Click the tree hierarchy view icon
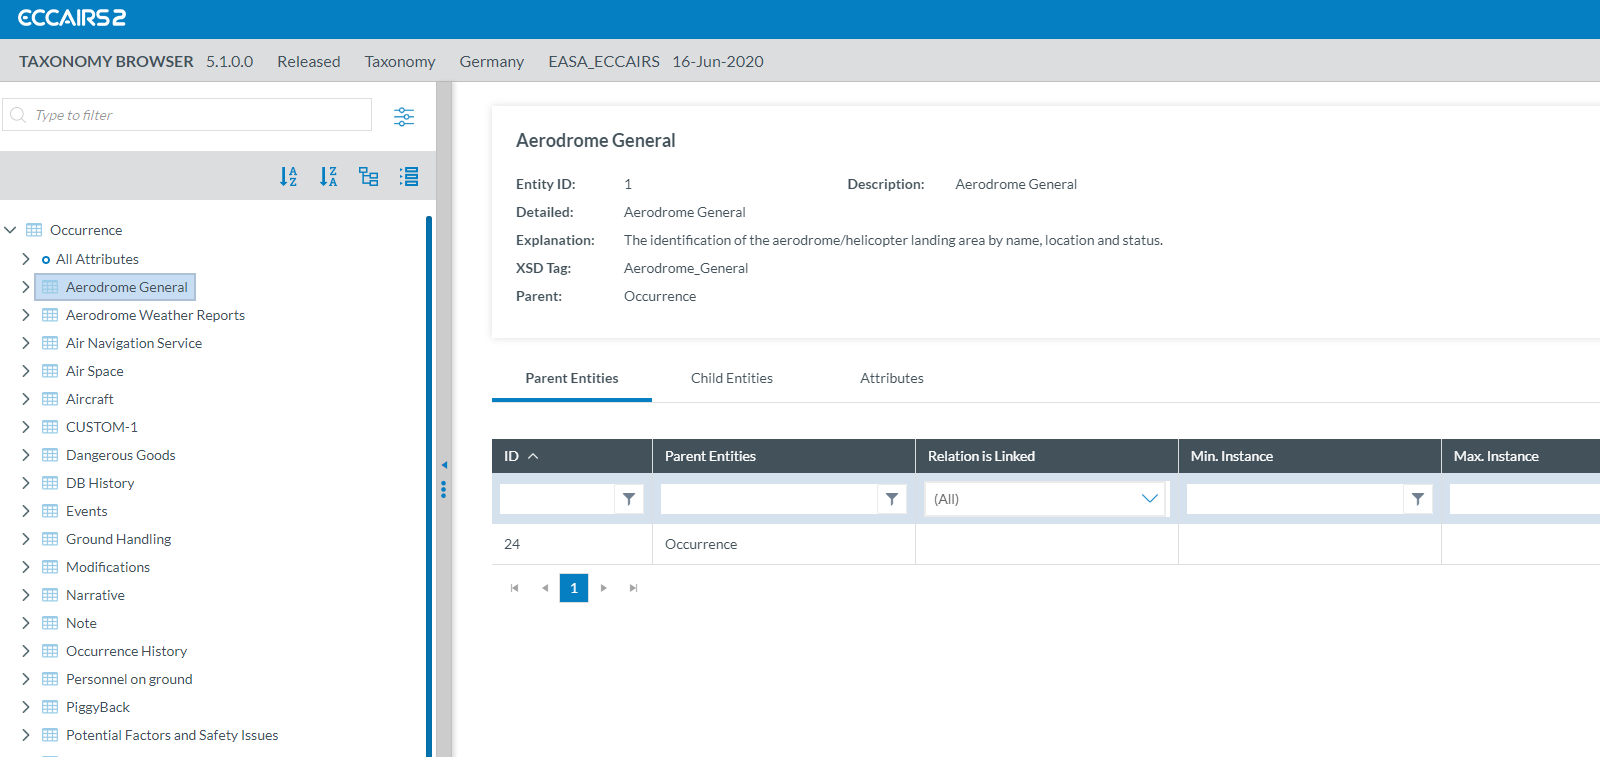The height and width of the screenshot is (757, 1600). (369, 177)
